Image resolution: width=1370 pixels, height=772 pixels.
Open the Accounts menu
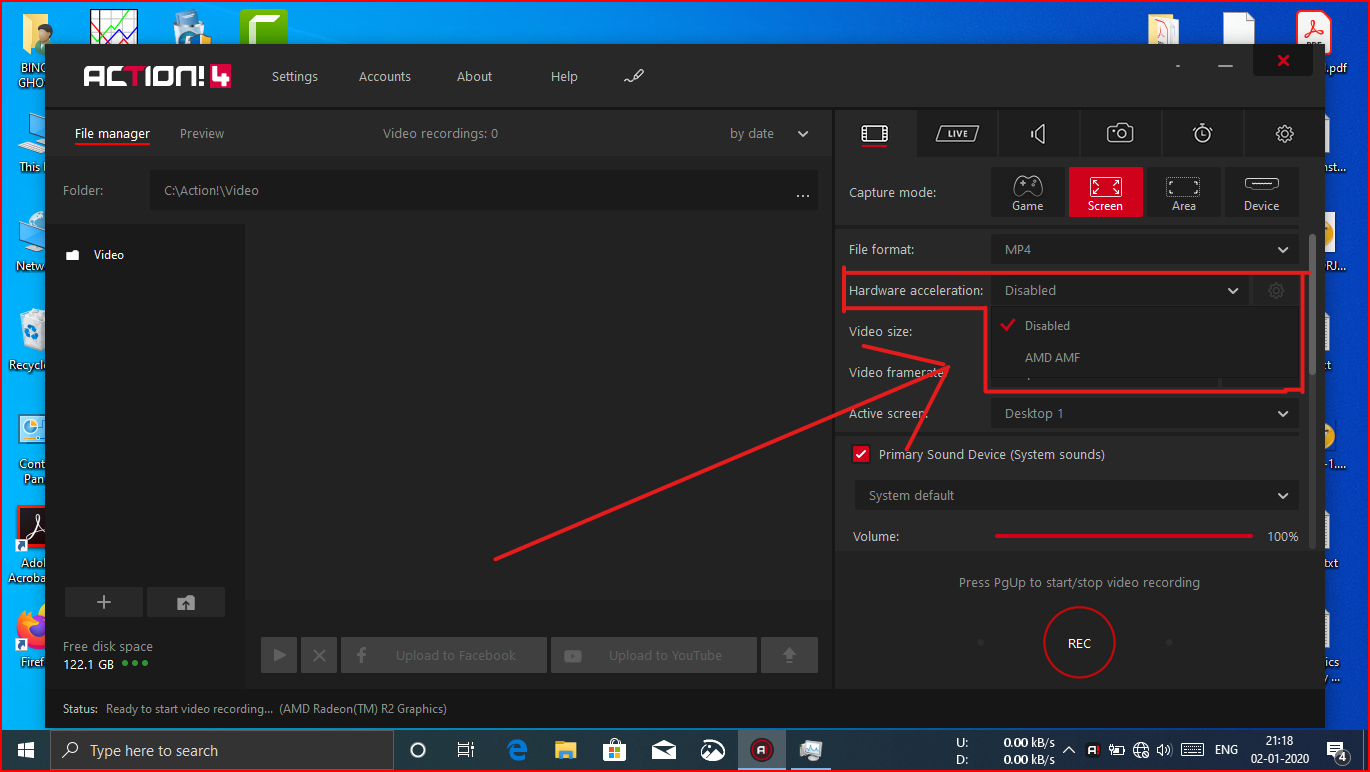[x=385, y=76]
